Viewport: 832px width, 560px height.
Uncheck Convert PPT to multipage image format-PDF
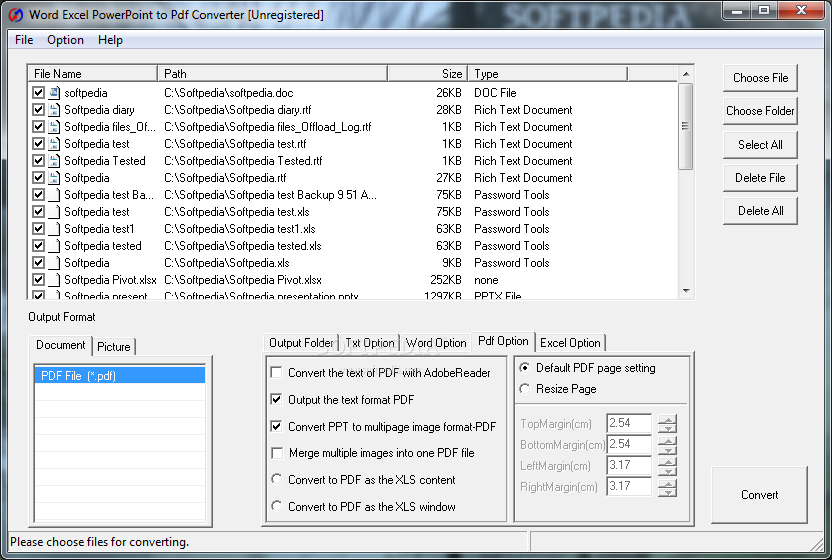coord(276,426)
